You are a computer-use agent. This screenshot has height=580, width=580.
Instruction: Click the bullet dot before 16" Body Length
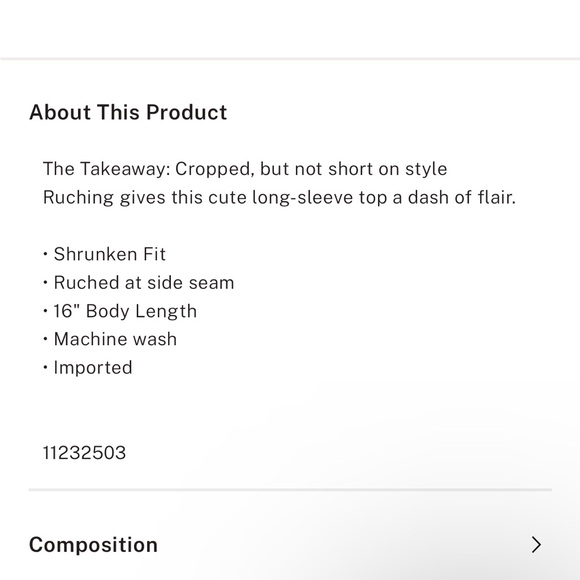(45, 311)
